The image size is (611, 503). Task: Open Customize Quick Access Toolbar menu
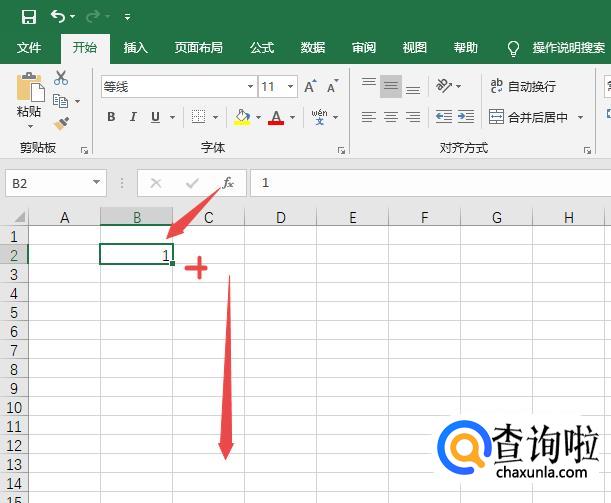(x=127, y=17)
